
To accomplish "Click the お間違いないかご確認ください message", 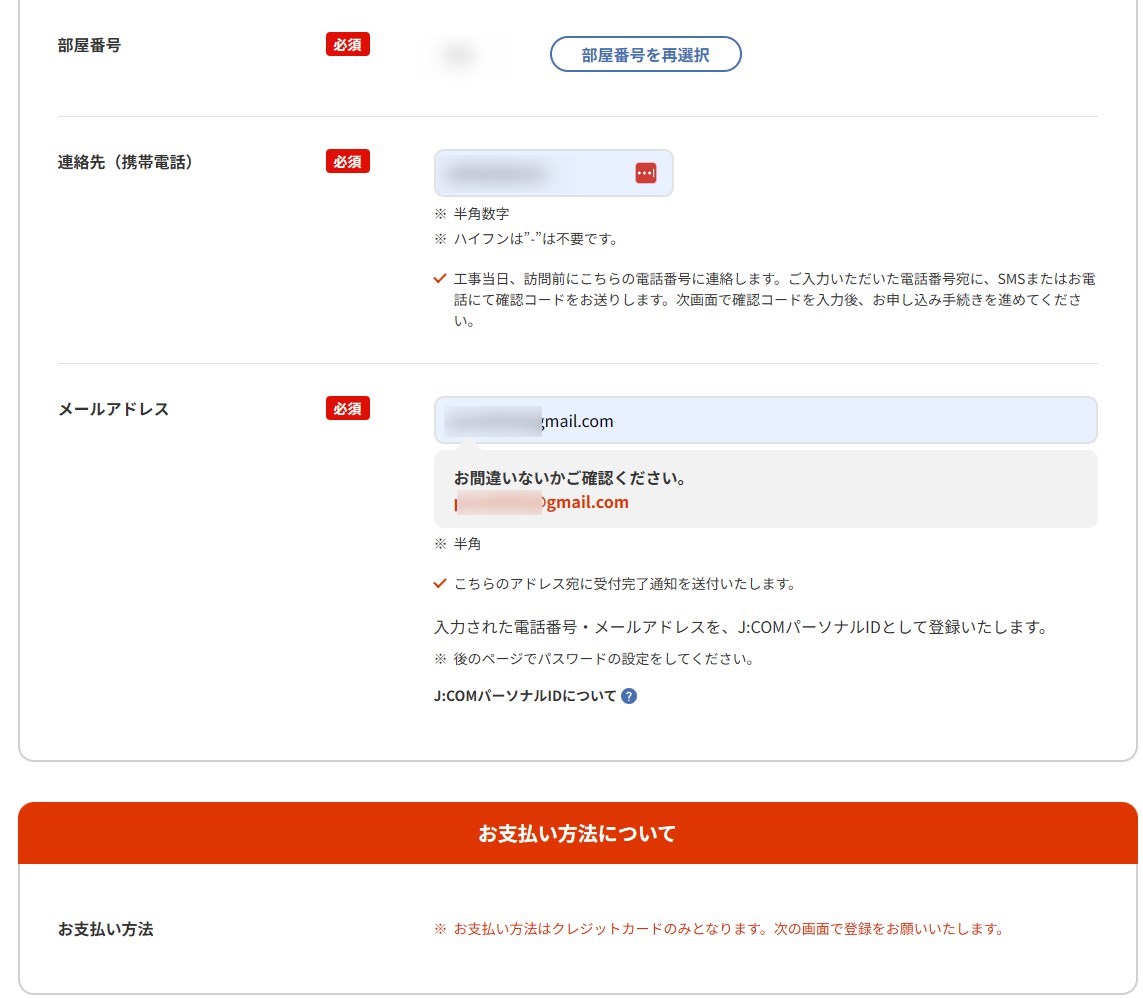I will pos(569,478).
